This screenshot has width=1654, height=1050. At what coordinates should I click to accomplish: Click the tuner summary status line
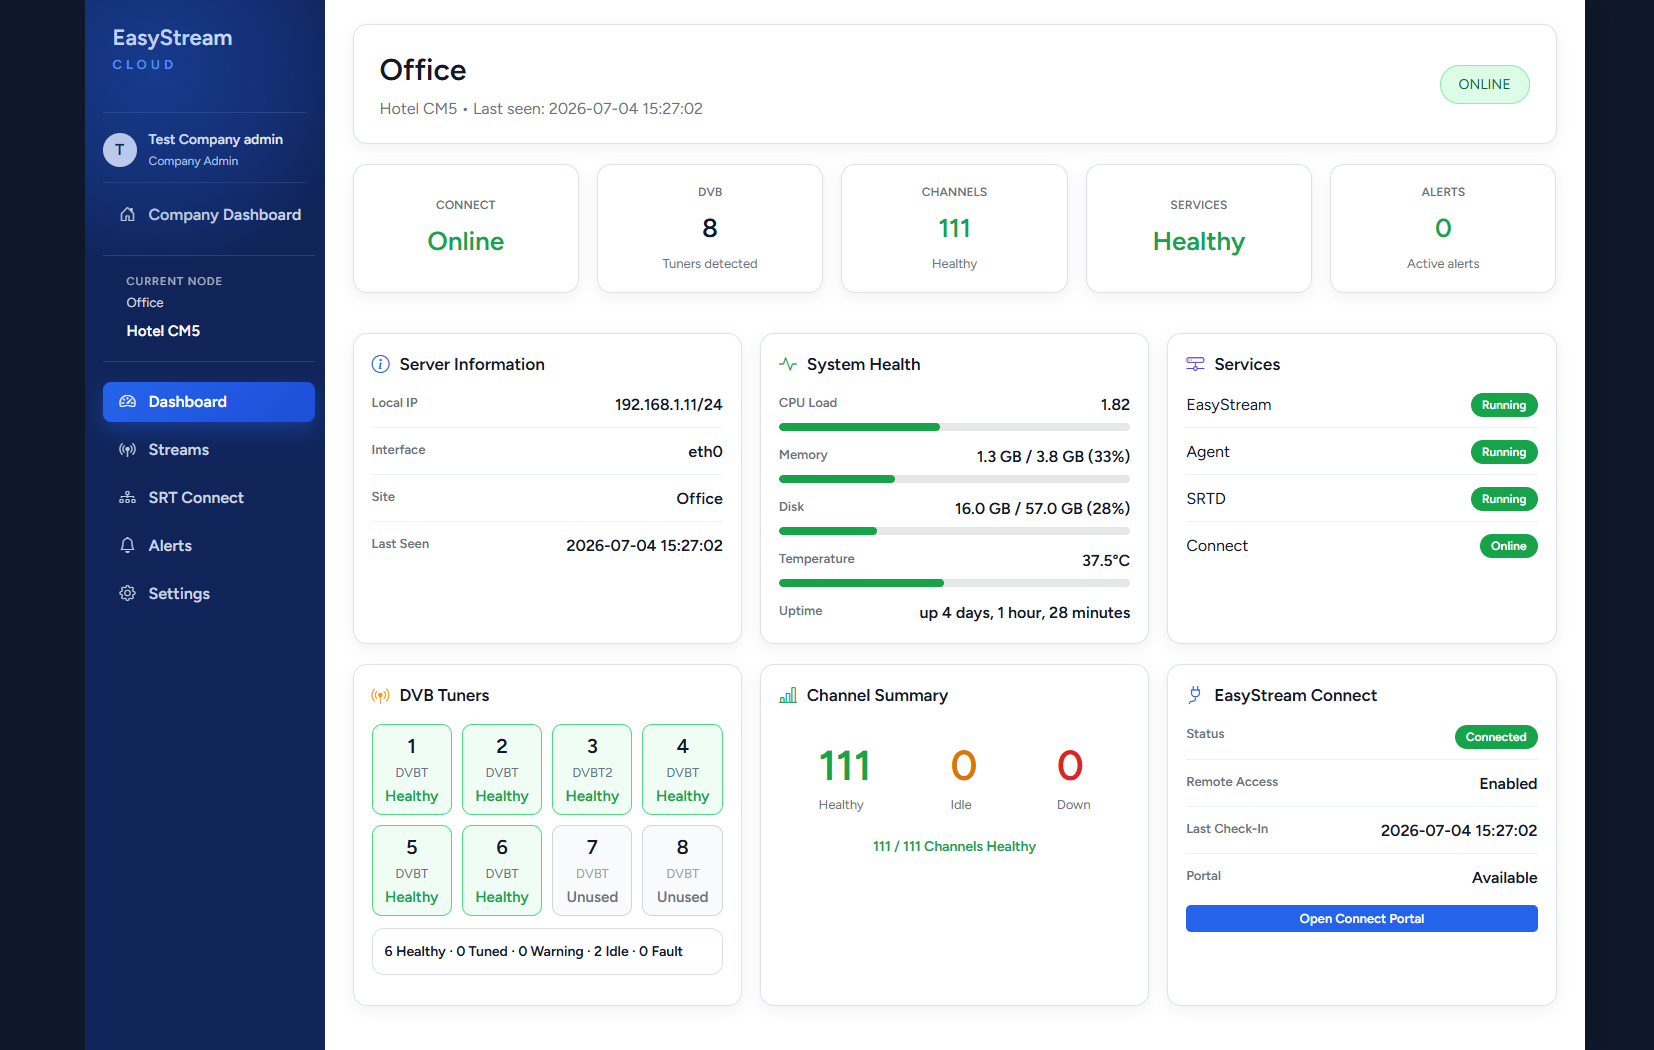tap(547, 951)
